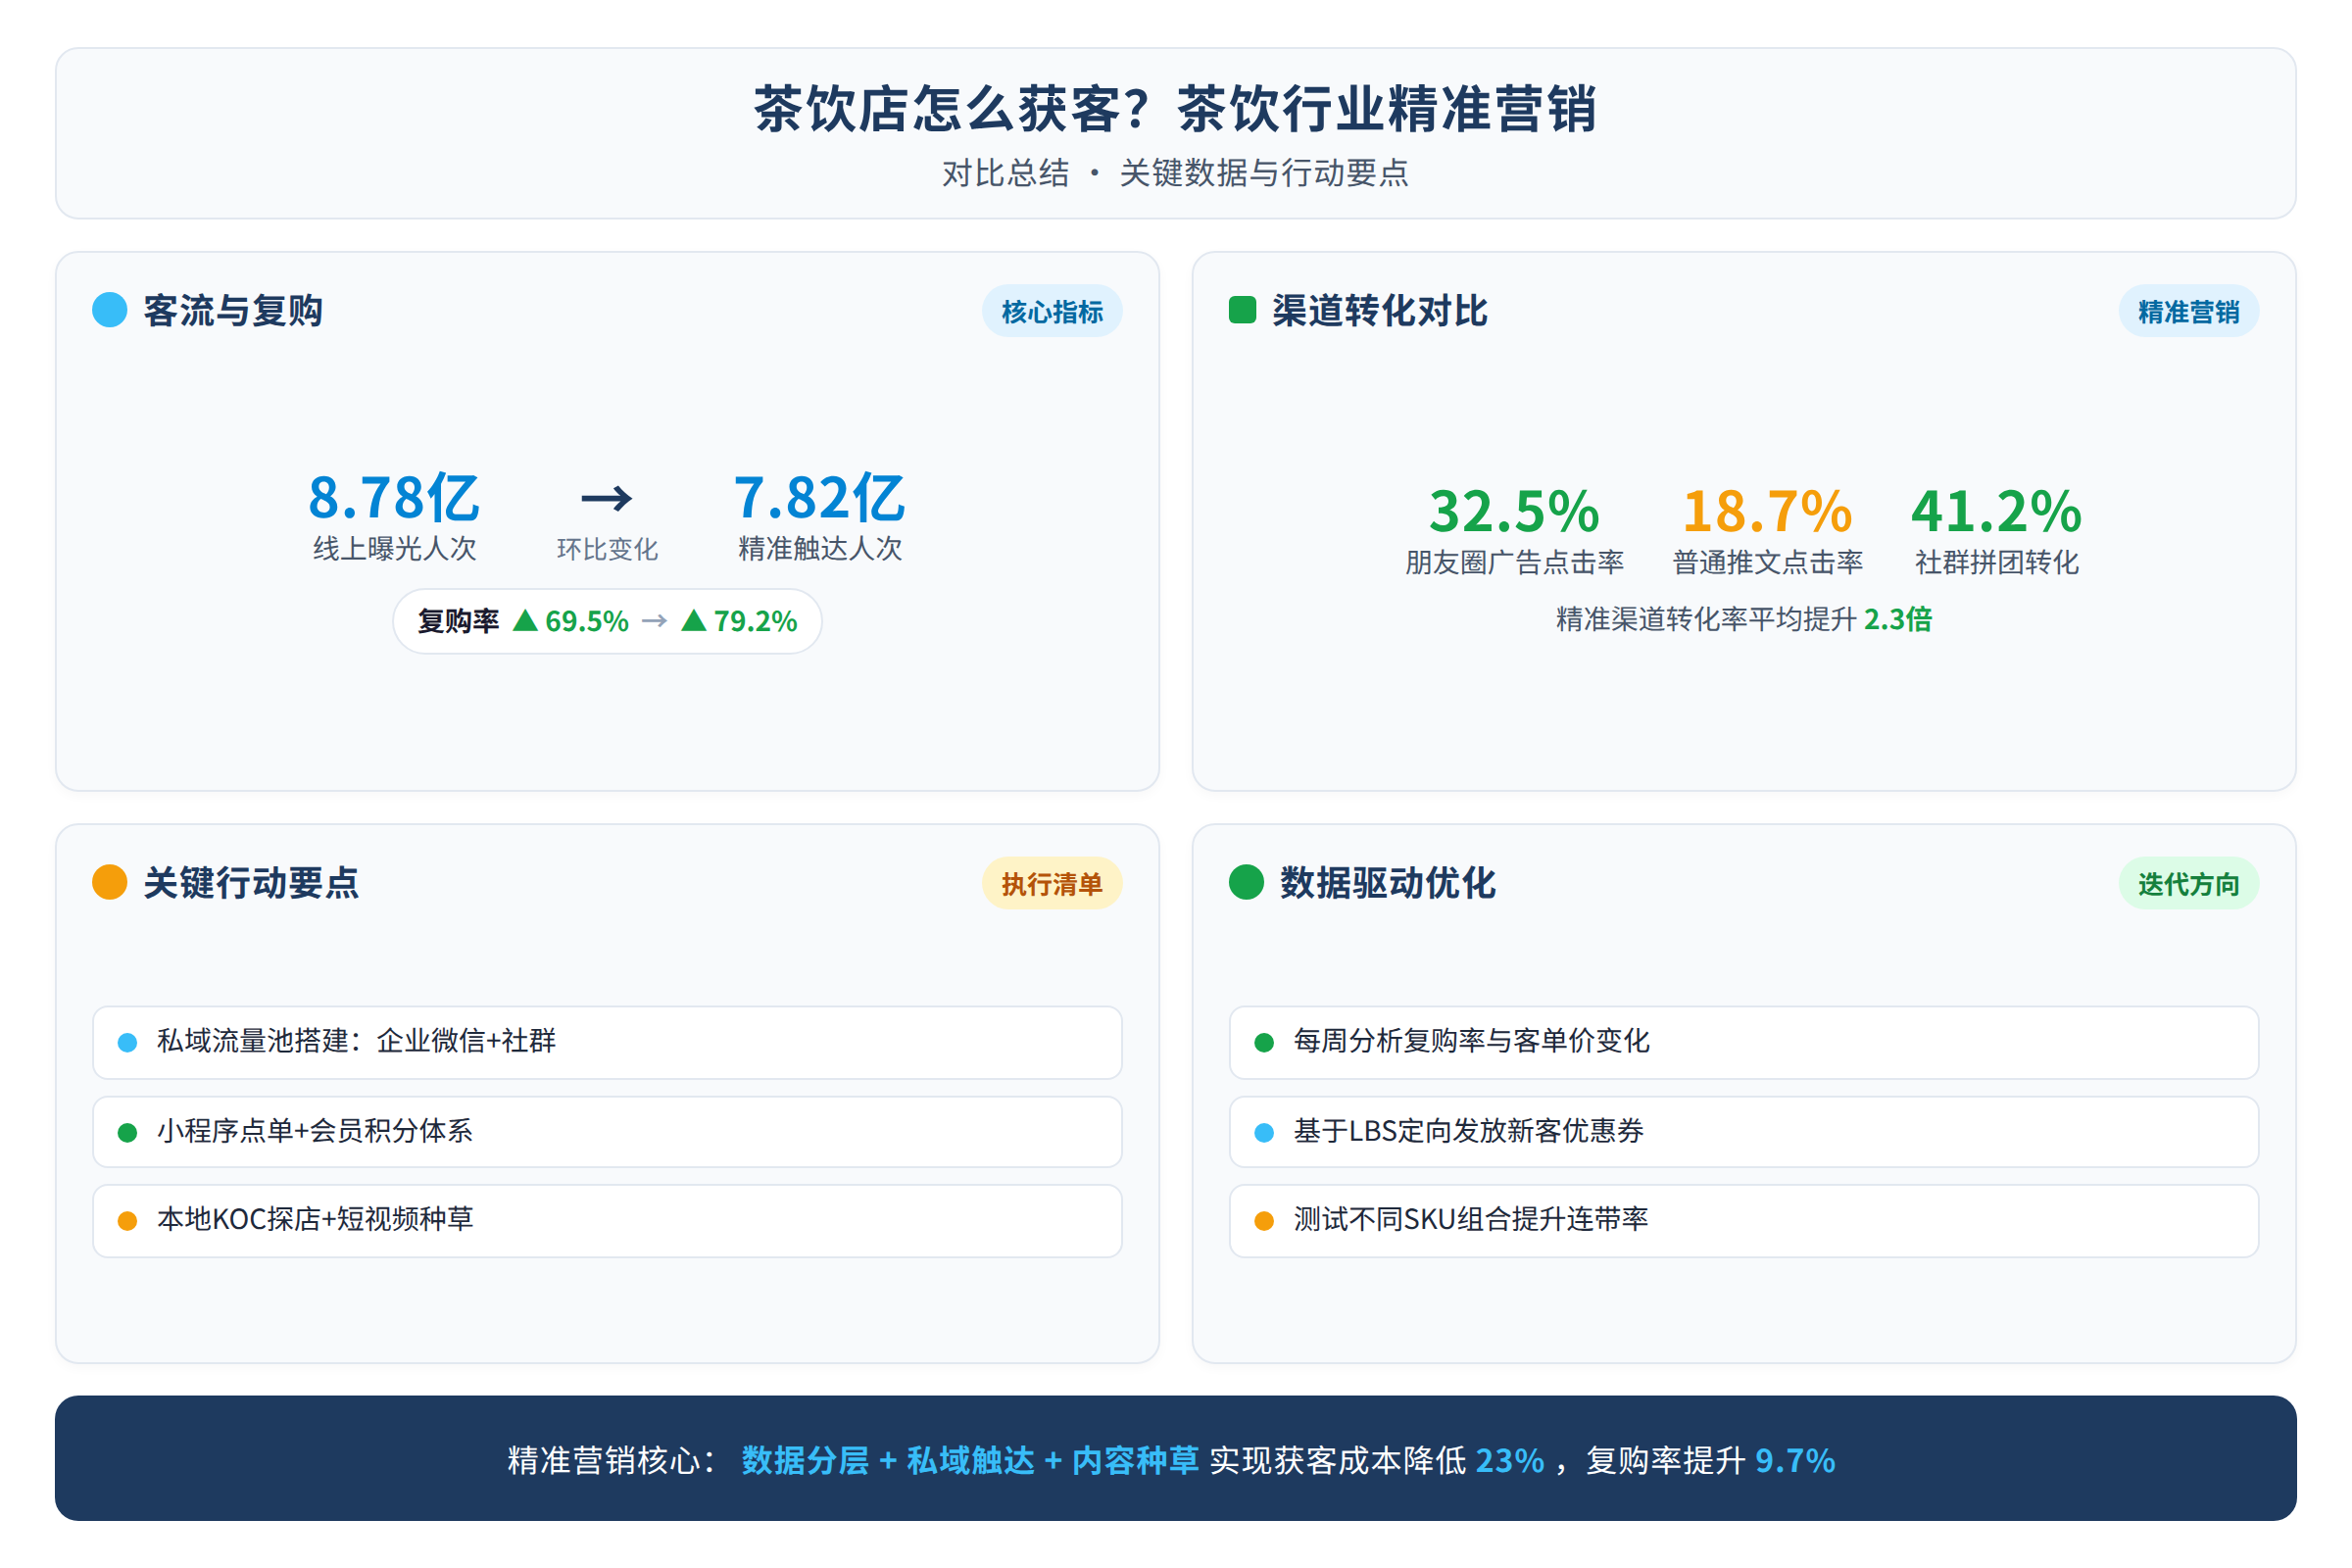Screen dimensions: 2352x1568
Task: Click the 32.5% 朋友圈广告点击率 value
Action: click(x=1514, y=512)
